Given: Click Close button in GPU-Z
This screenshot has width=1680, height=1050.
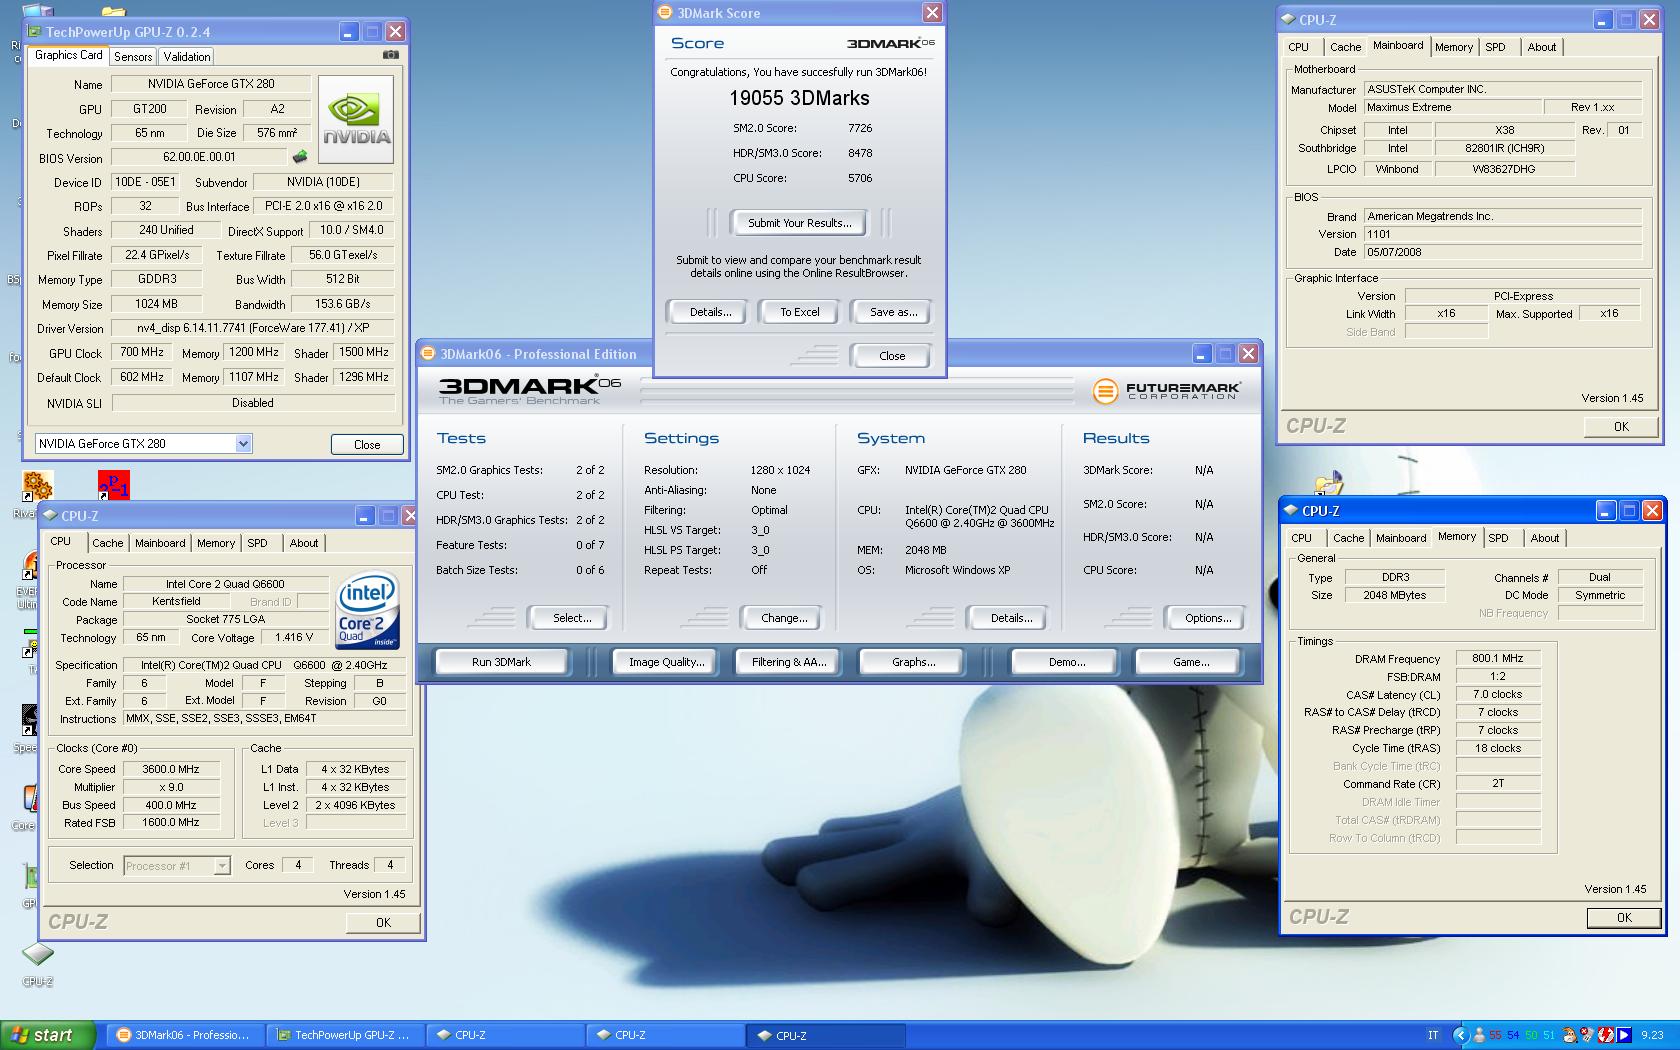Looking at the screenshot, I should (367, 445).
